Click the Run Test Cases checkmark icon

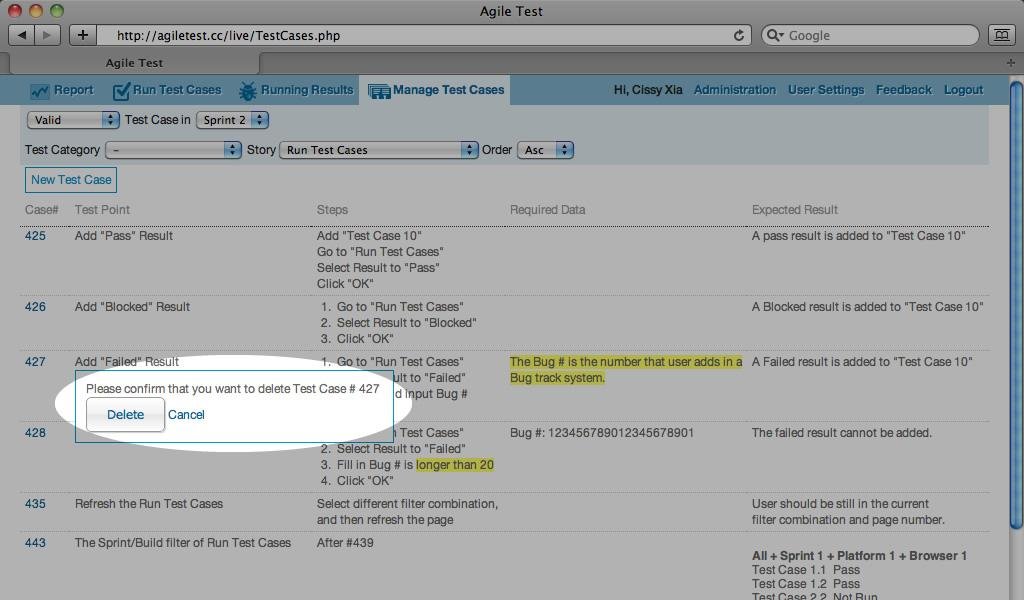[122, 89]
